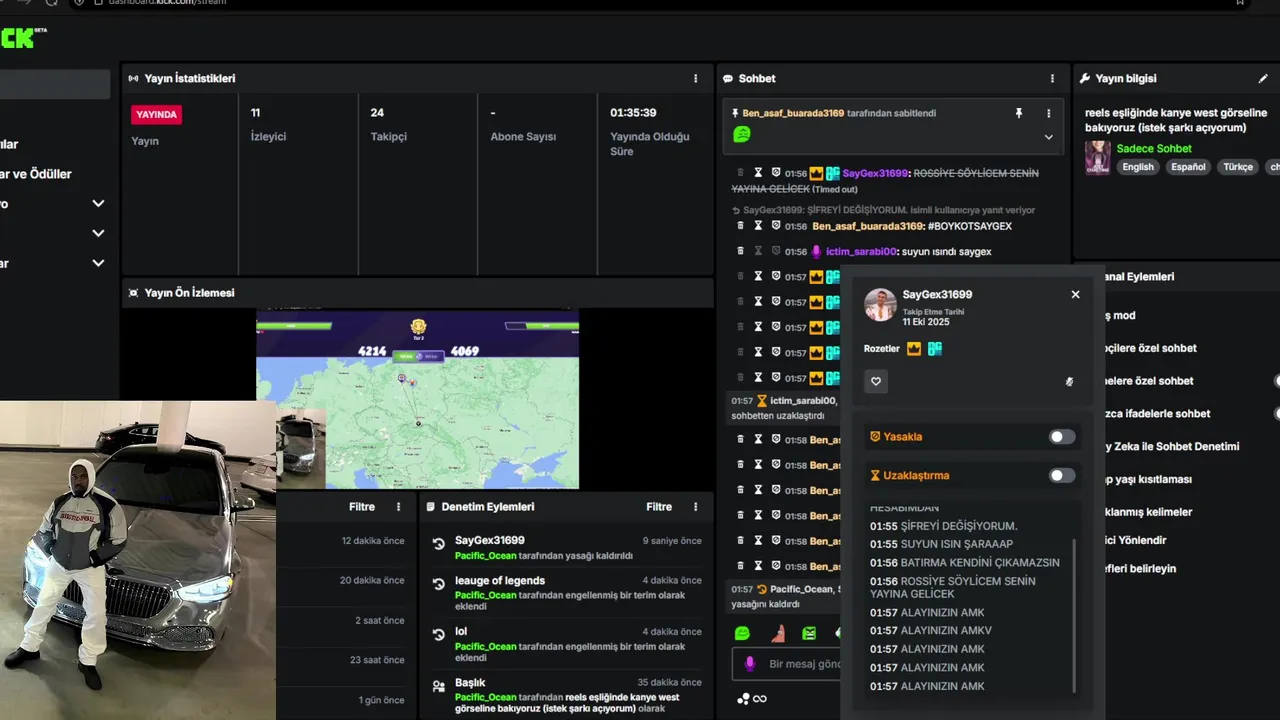
Task: Click the browser bookmark star icon
Action: pos(1241,2)
